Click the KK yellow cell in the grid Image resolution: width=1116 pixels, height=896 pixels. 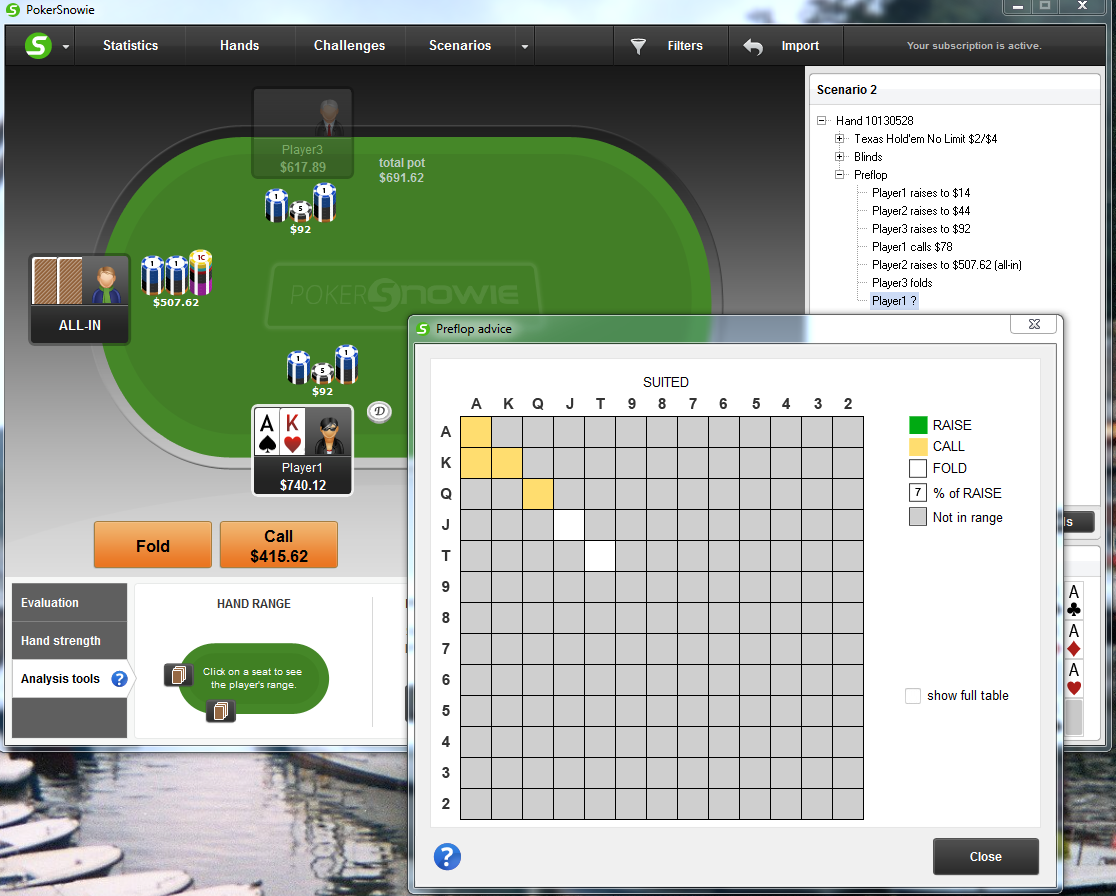click(x=507, y=463)
